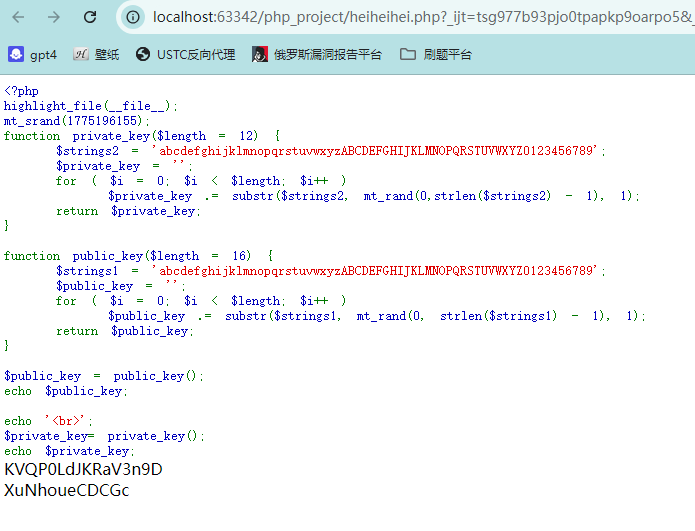Viewport: 695px width, 531px height.
Task: Click the browser back arrow
Action: 19,17
